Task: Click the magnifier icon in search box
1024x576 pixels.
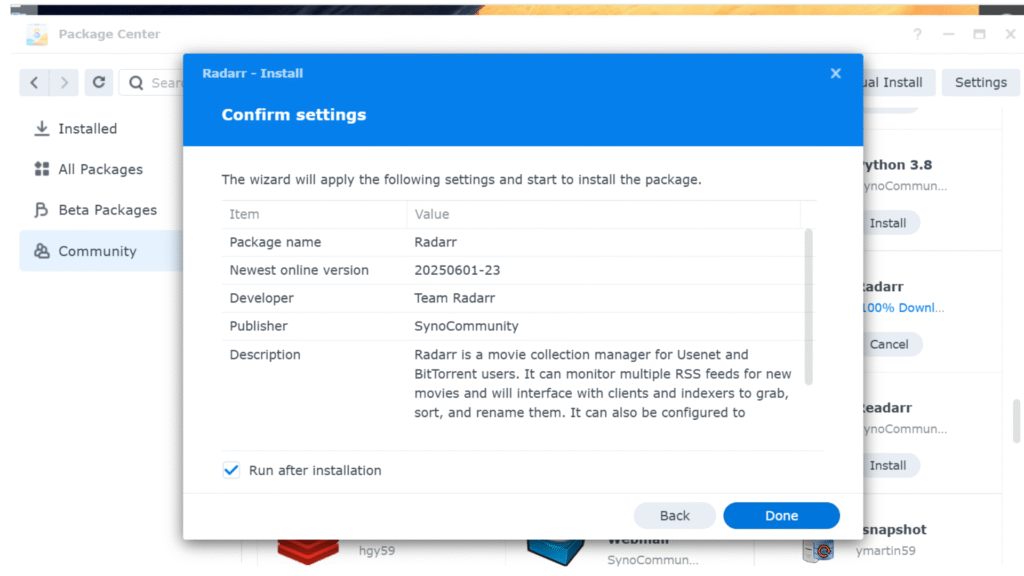Action: pos(137,83)
